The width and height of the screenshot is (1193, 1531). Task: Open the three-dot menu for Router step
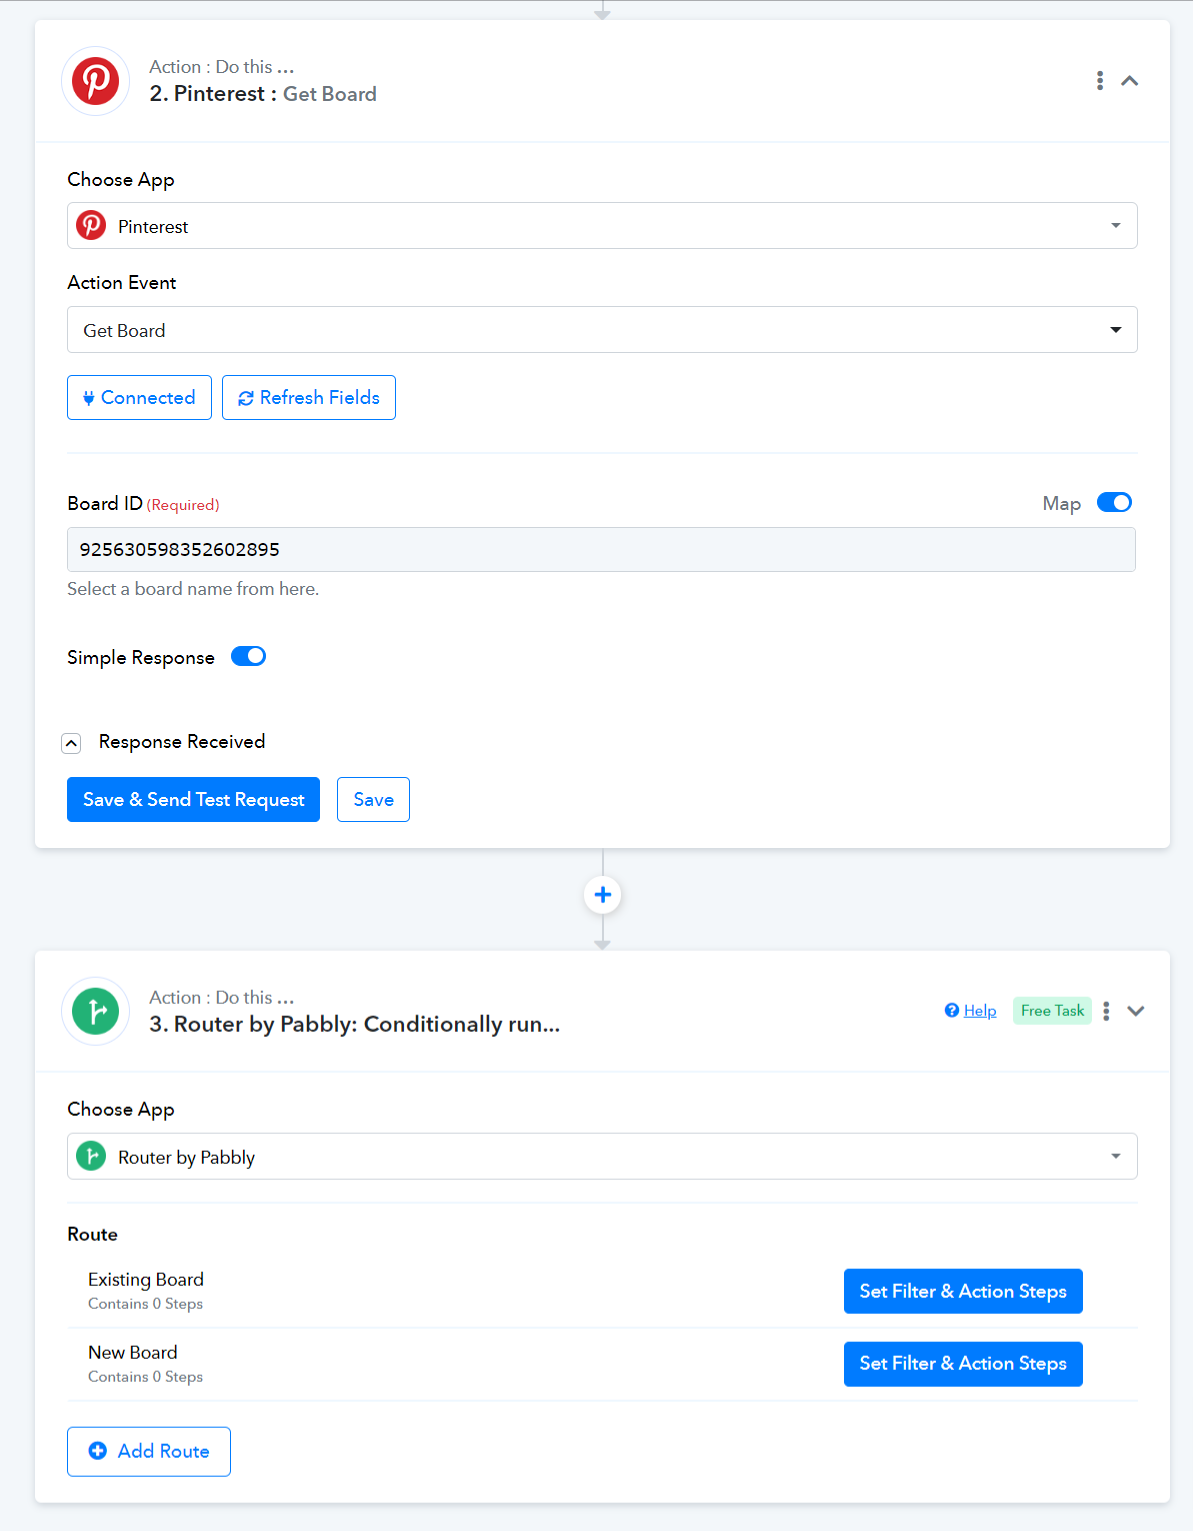pyautogui.click(x=1106, y=1011)
